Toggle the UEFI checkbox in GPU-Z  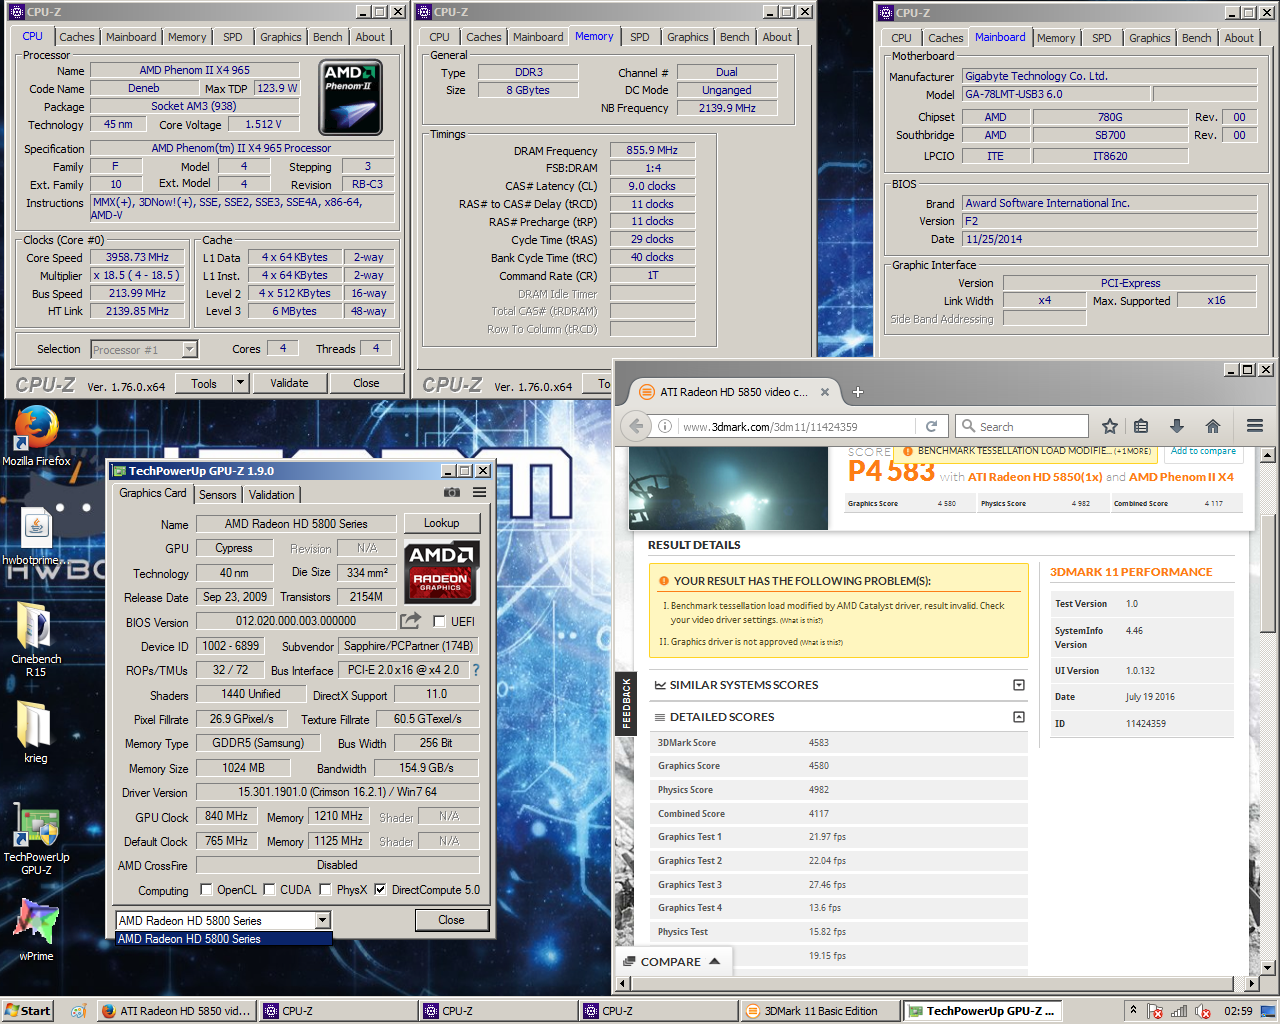(x=439, y=621)
